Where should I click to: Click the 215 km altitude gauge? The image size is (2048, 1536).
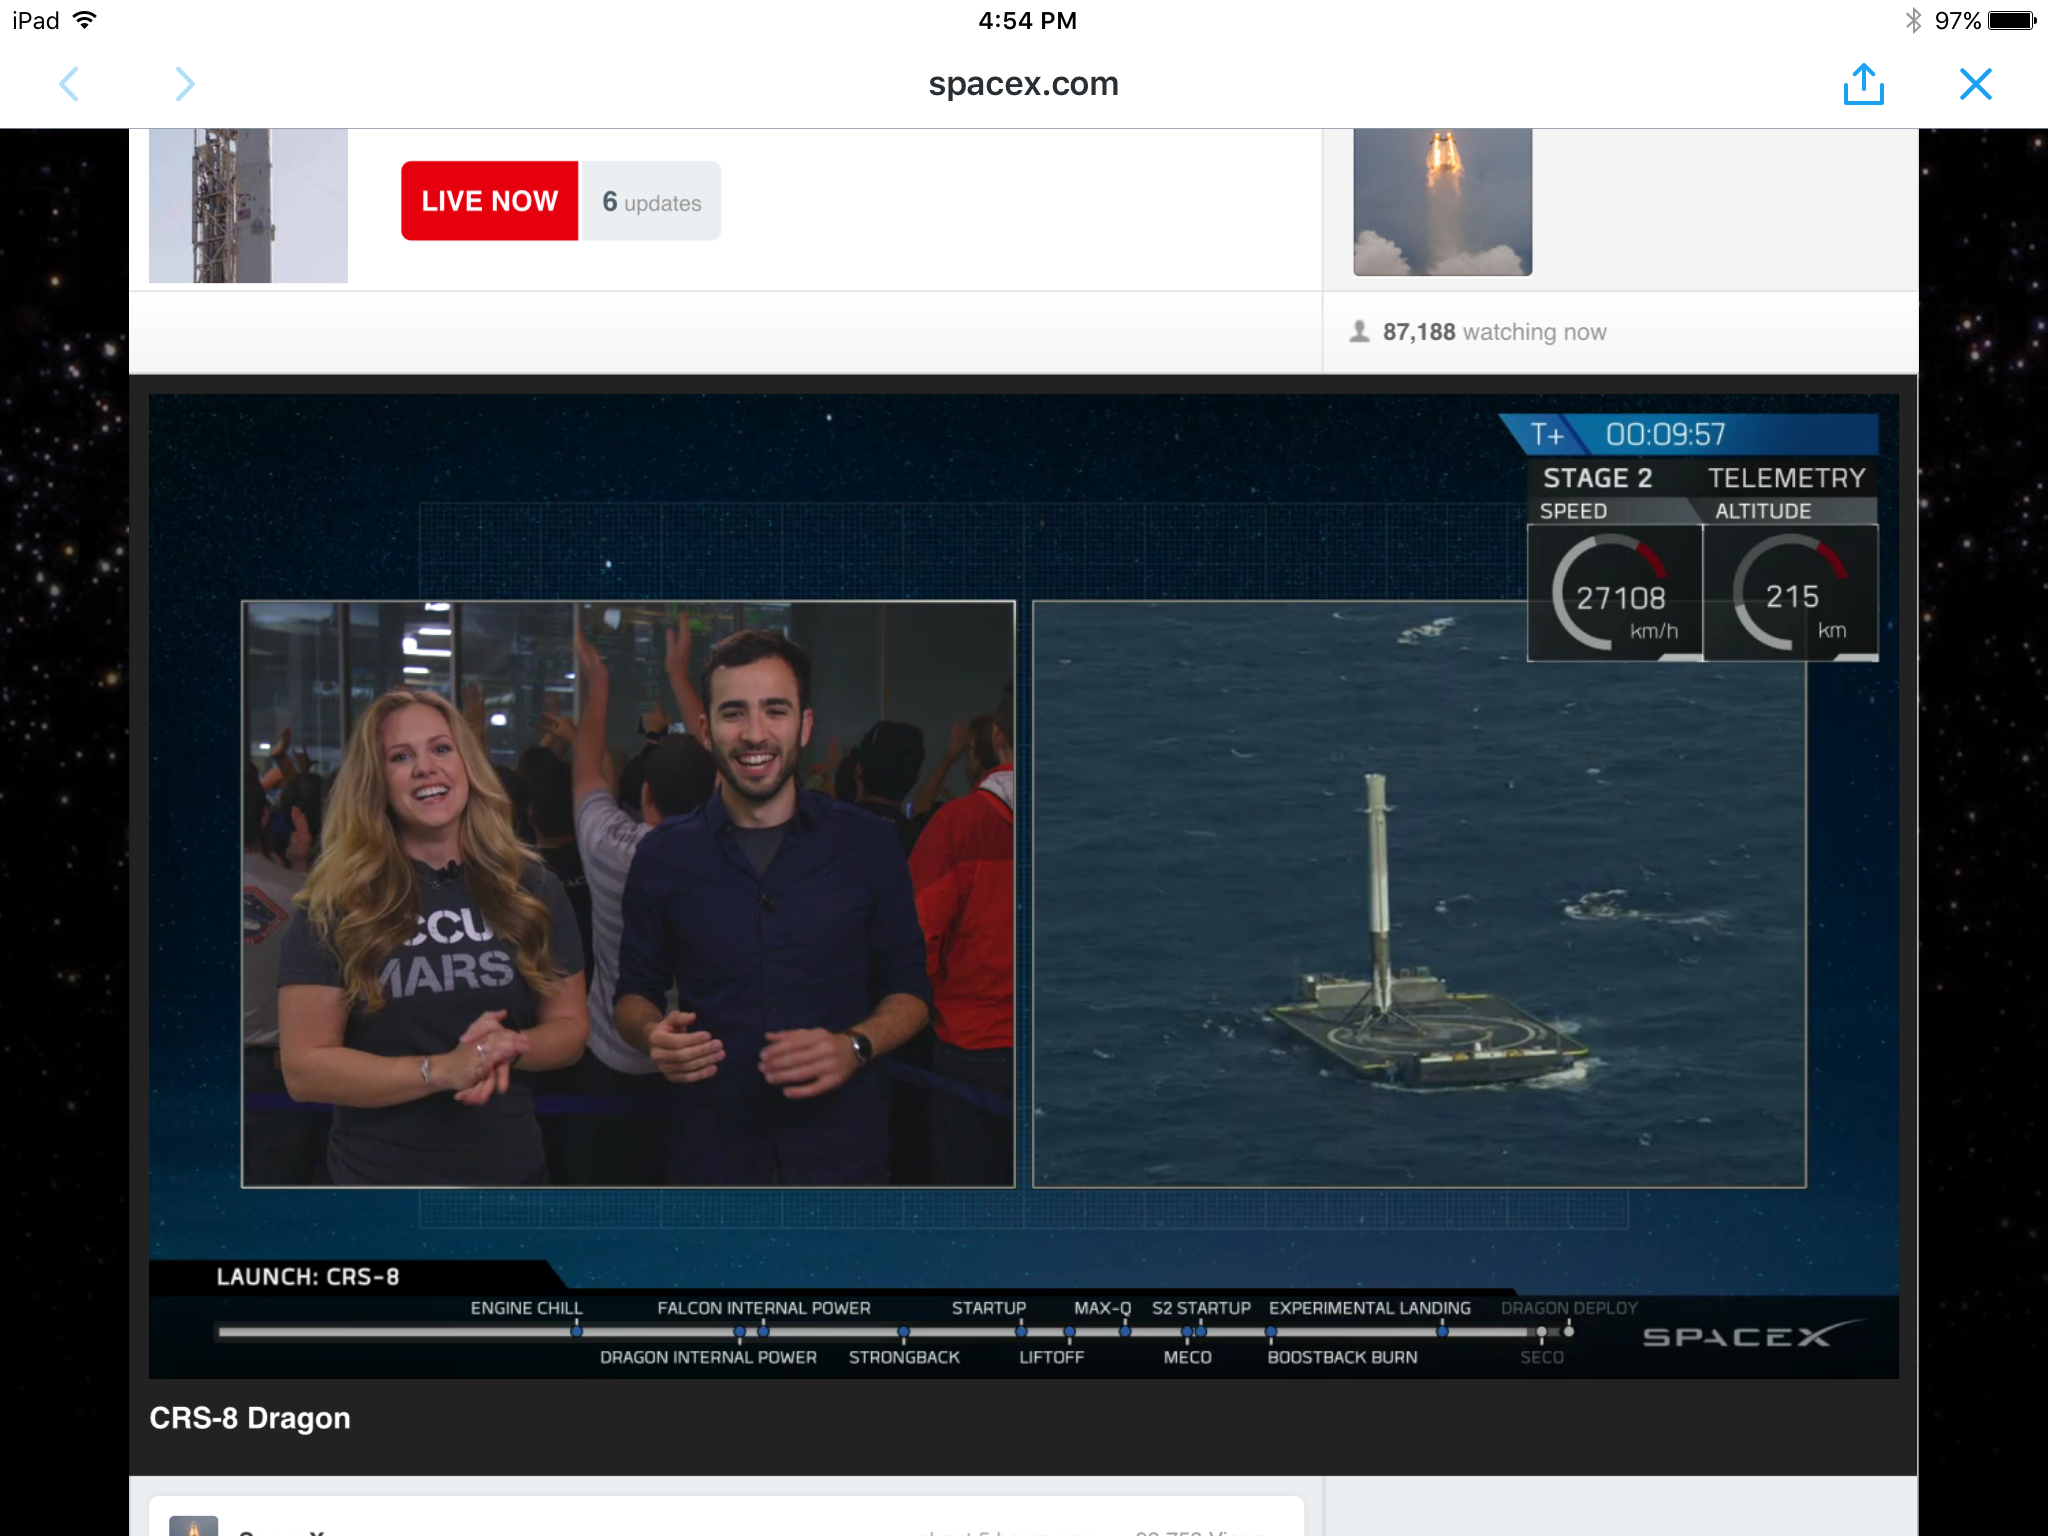(1790, 592)
